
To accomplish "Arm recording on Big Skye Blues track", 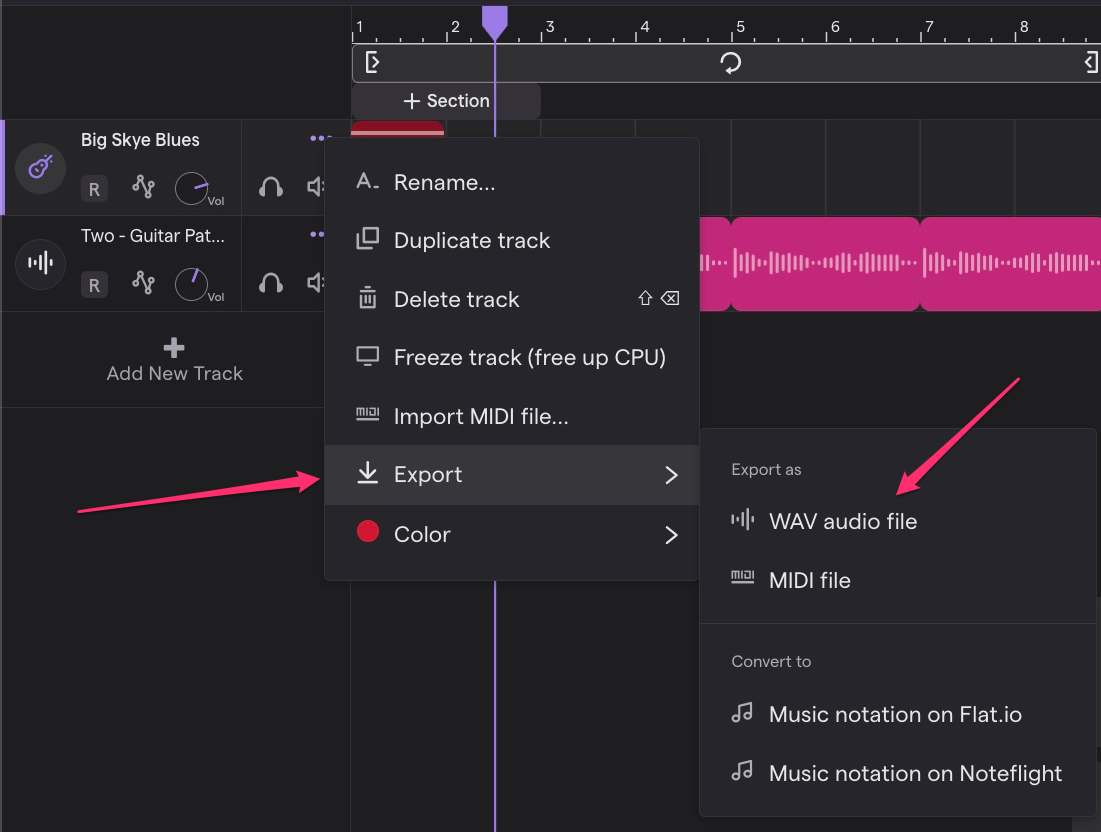I will click(94, 189).
